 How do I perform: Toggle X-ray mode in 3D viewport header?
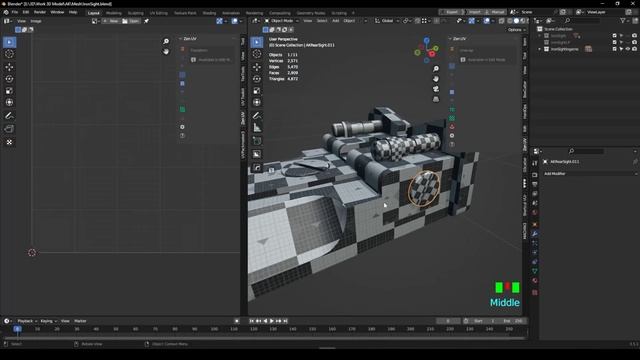[x=501, y=21]
